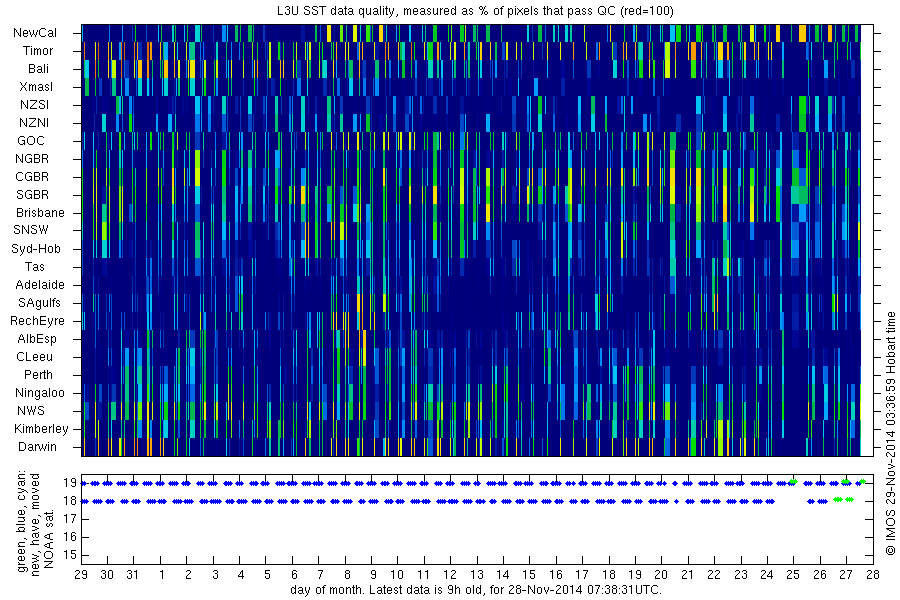Click the SGBR region label
900x600 pixels.
point(33,195)
